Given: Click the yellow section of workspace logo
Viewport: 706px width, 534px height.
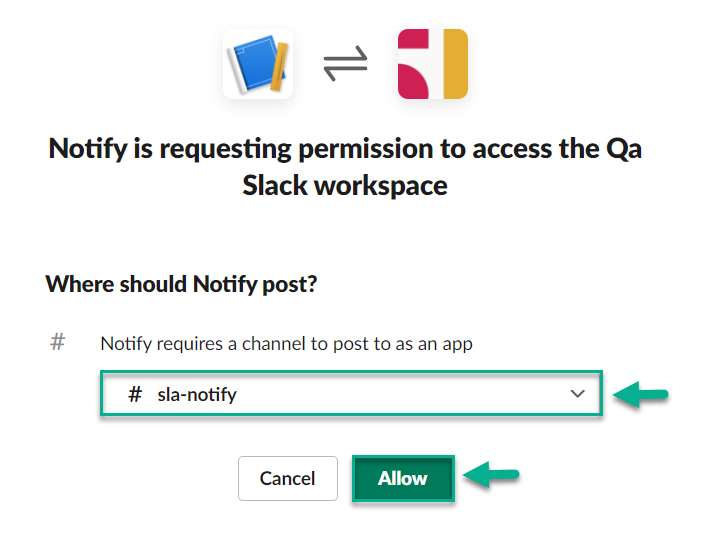Looking at the screenshot, I should 455,64.
